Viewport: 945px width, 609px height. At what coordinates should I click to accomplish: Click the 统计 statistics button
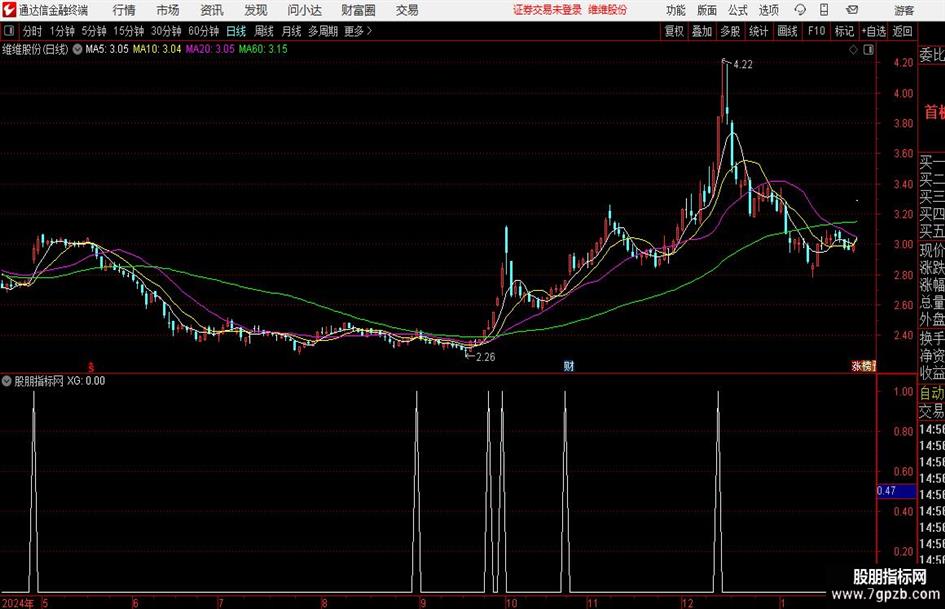click(x=759, y=31)
